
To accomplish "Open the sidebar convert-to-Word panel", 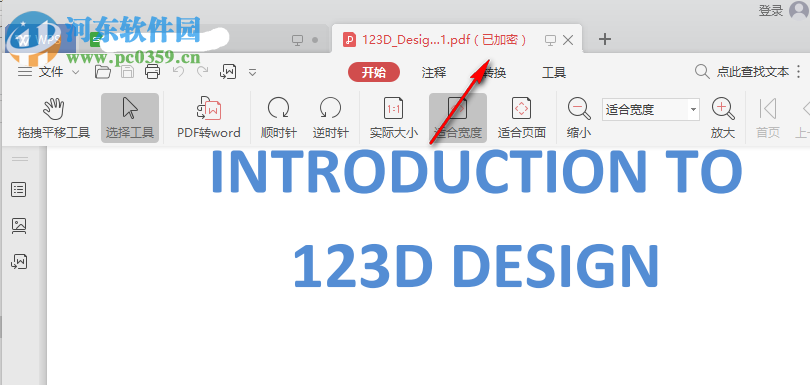I will tap(19, 262).
